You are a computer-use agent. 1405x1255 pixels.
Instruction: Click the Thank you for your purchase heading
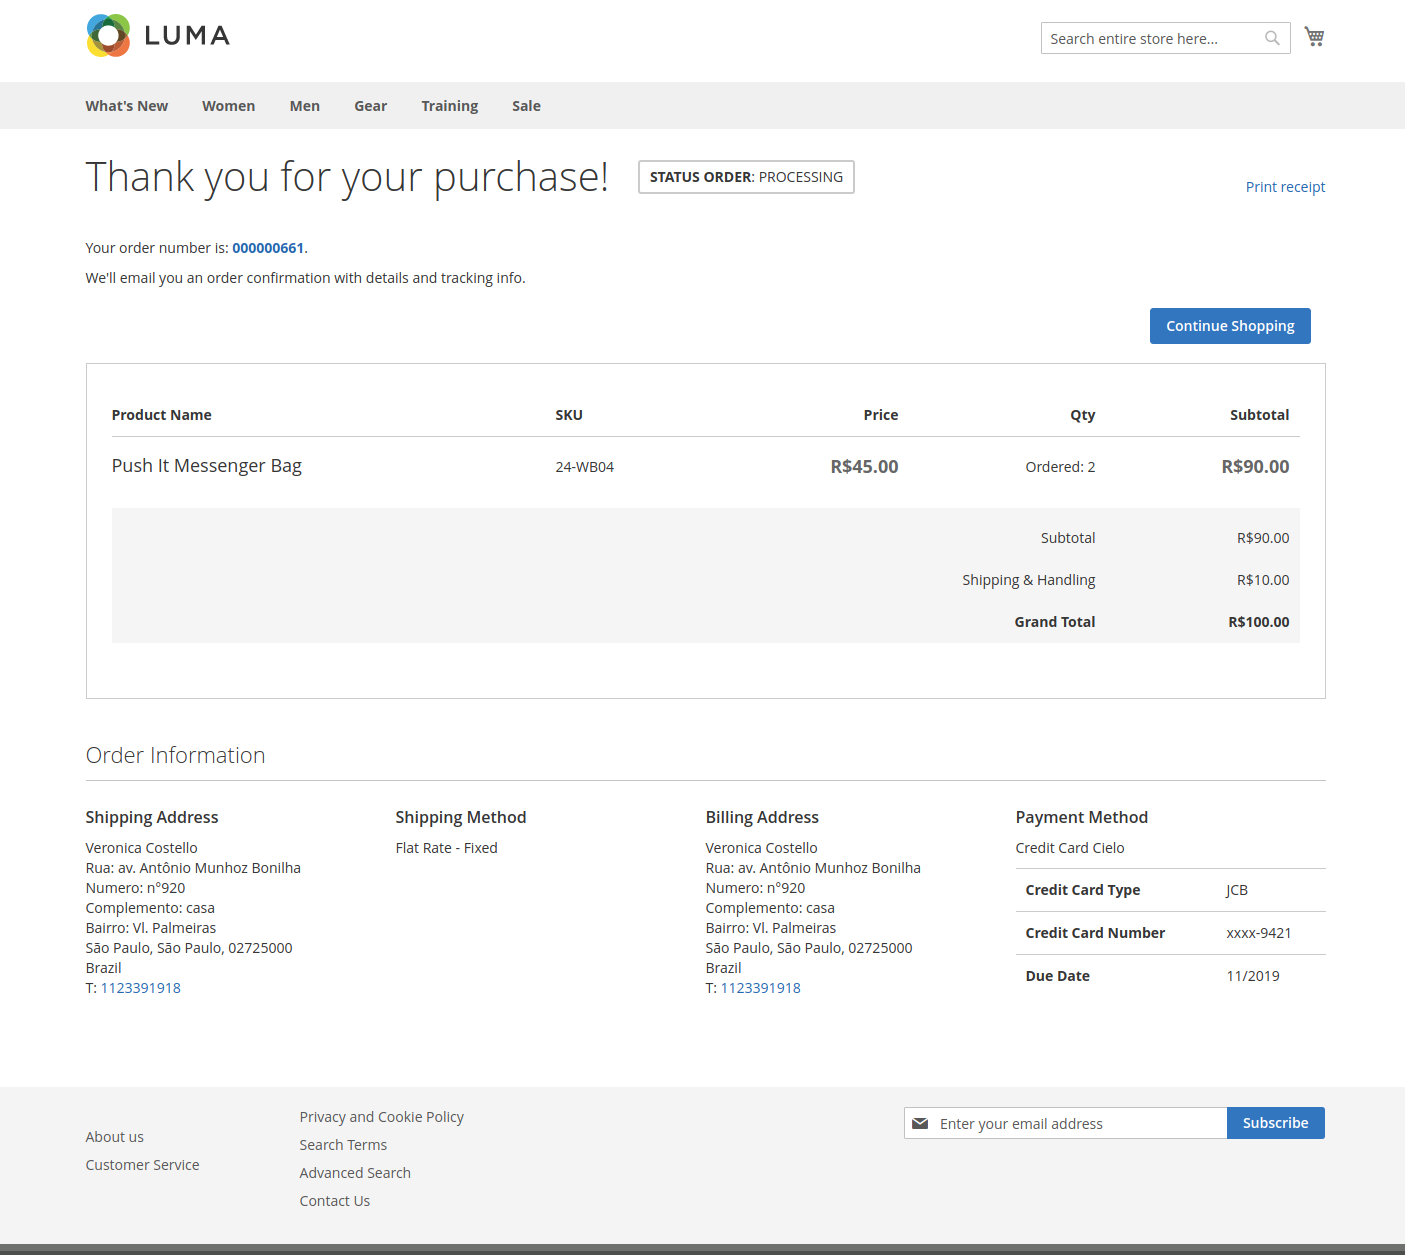[347, 177]
